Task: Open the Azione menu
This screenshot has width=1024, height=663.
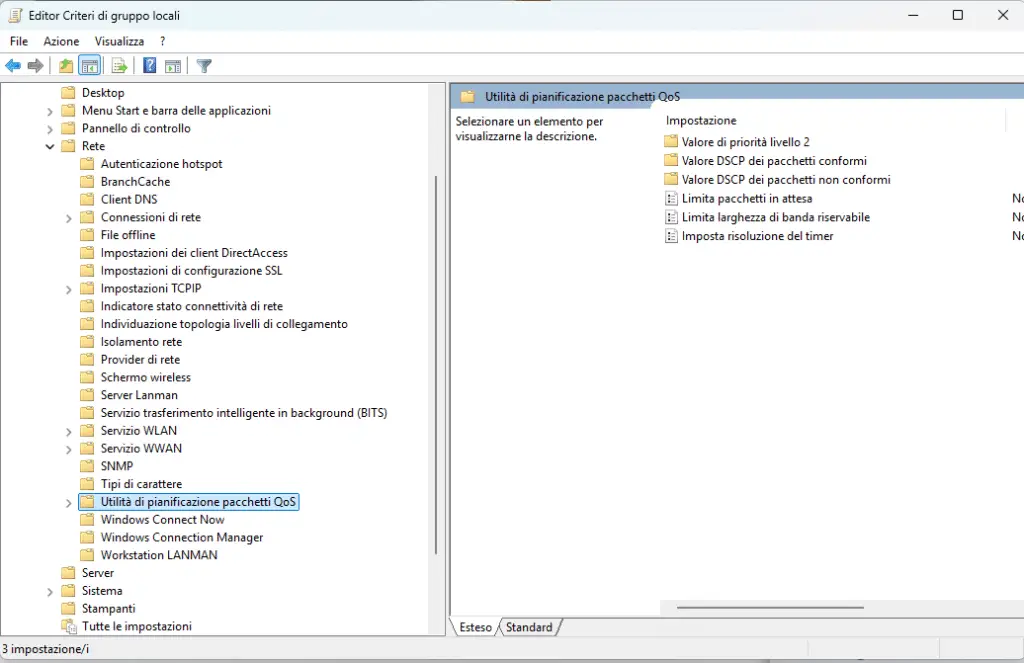Action: point(61,41)
